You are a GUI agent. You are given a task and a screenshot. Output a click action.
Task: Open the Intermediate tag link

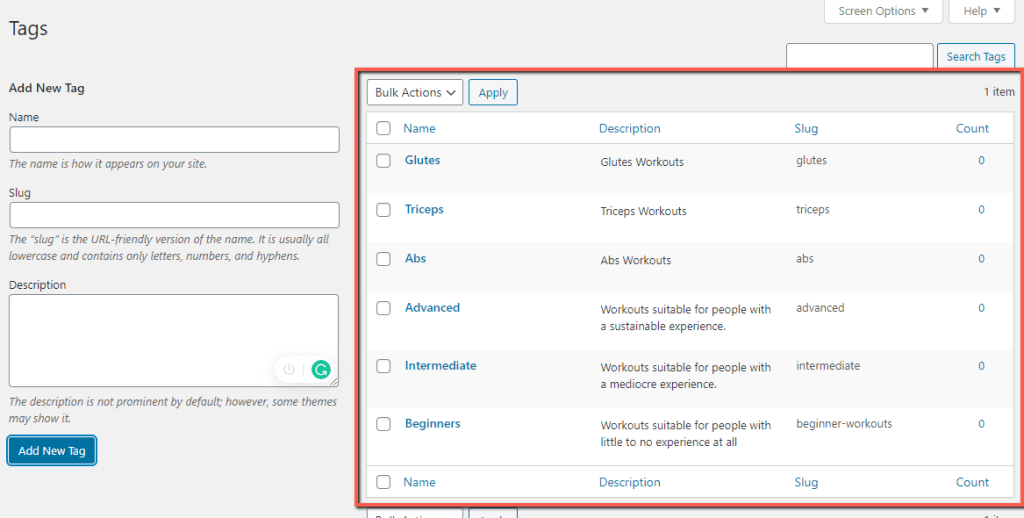coord(440,366)
